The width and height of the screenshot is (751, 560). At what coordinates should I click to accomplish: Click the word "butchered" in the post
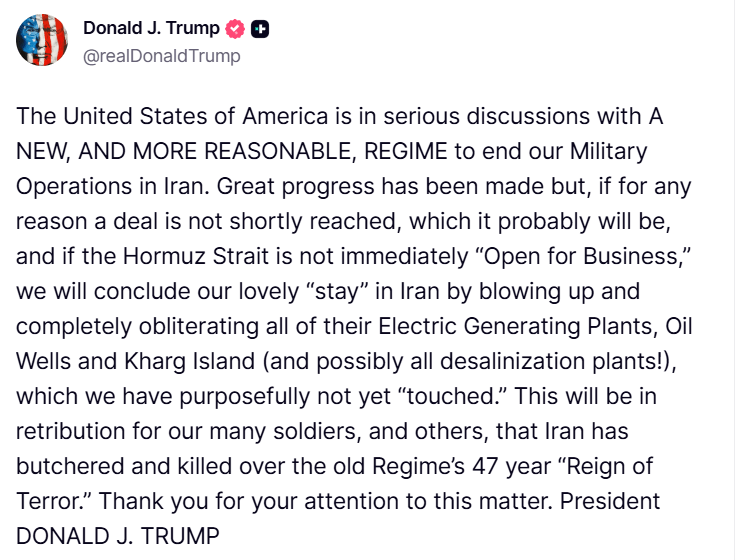click(61, 466)
